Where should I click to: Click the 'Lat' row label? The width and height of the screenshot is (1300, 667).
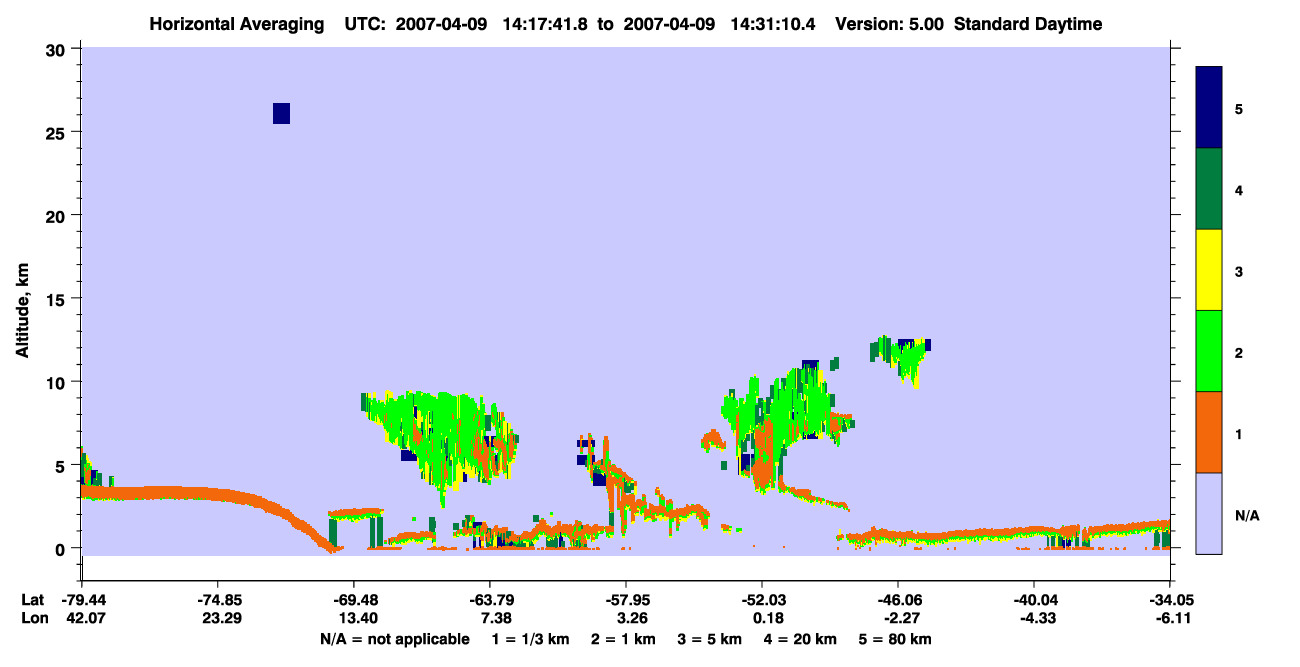coord(32,601)
